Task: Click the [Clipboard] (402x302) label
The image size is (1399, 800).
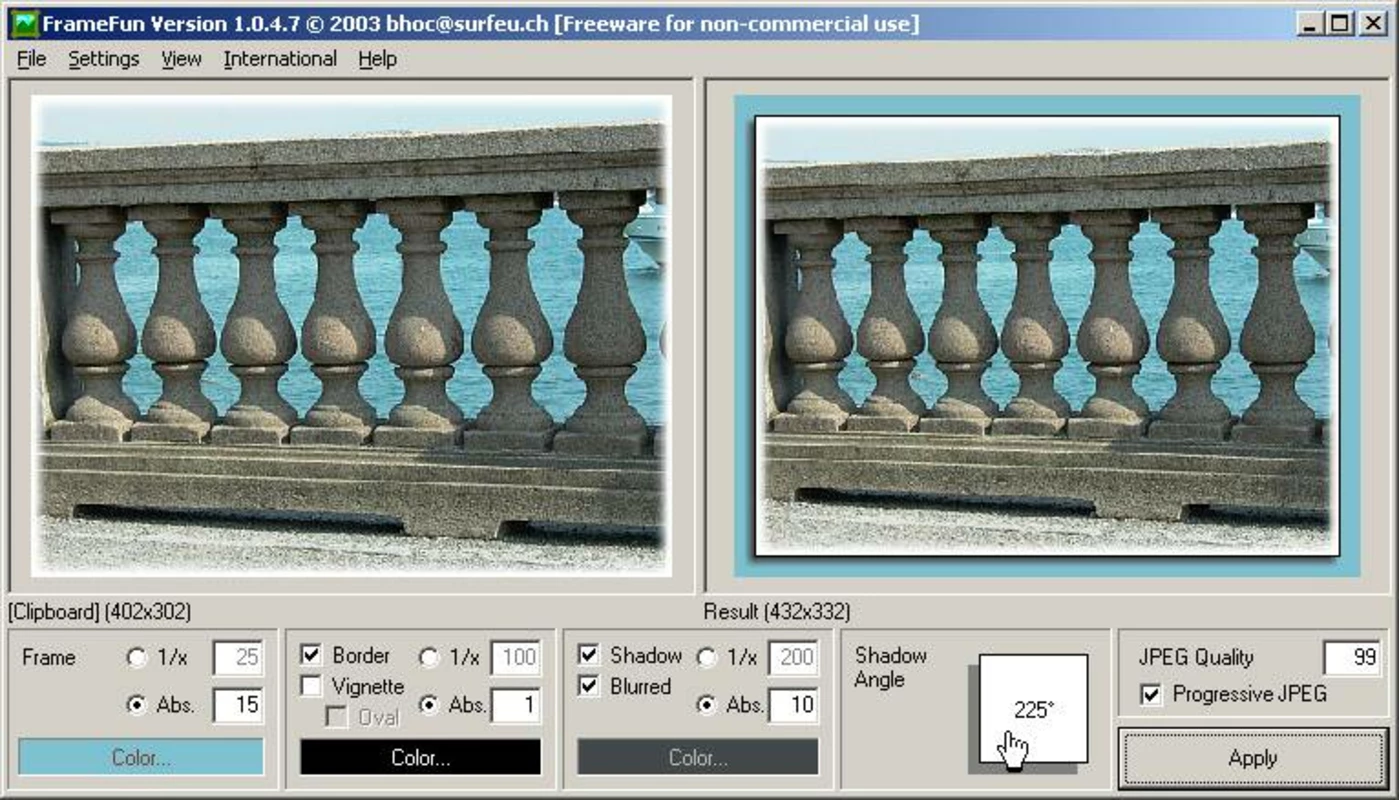Action: (x=100, y=611)
